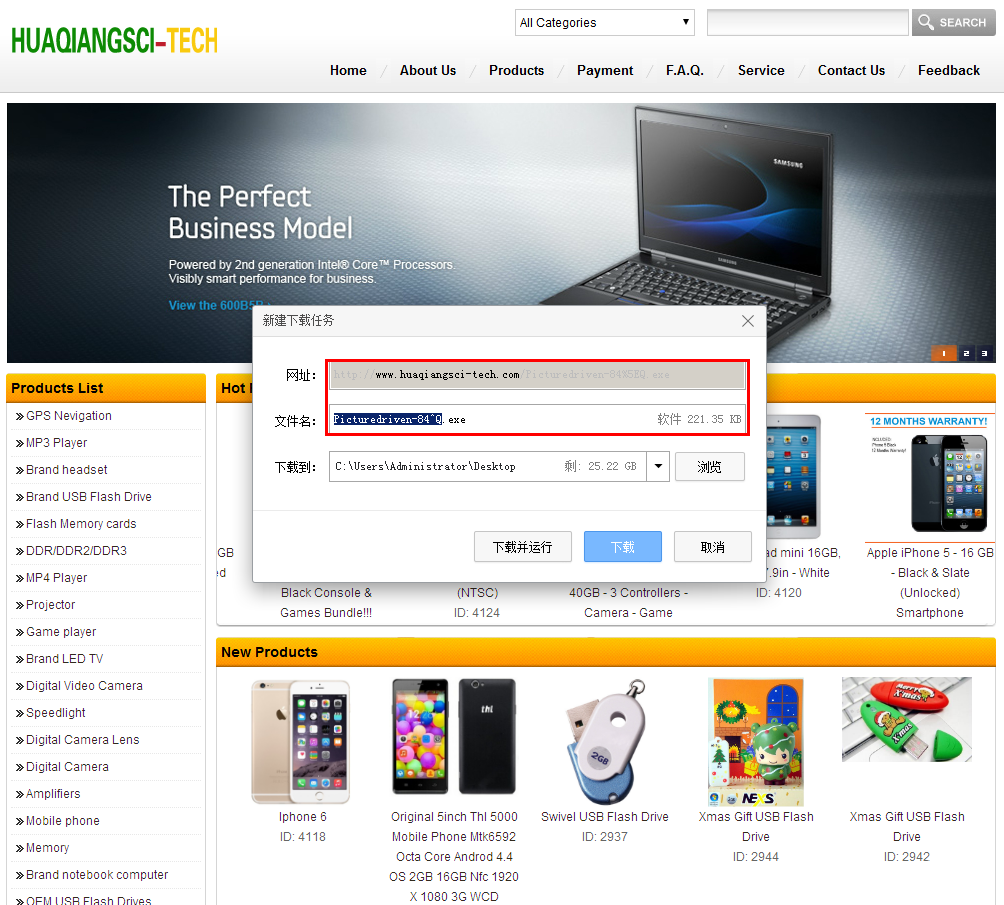The image size is (1004, 905).
Task: Select banner slide 1 indicator
Action: [x=943, y=353]
